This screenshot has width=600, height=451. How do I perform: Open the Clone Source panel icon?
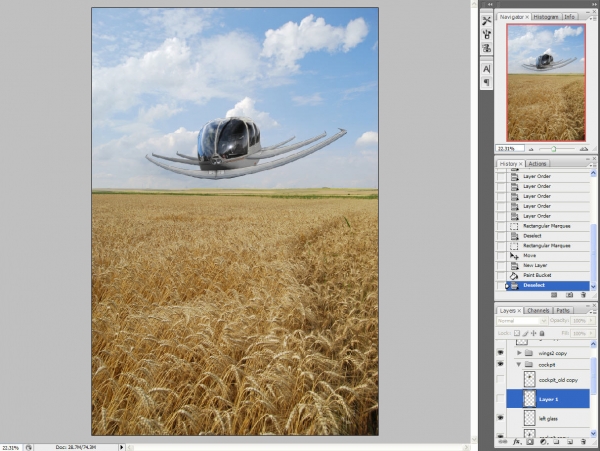click(487, 48)
